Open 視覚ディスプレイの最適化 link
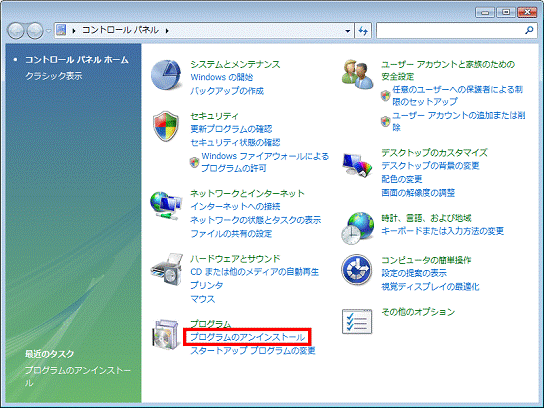This screenshot has width=544, height=408. 430,287
